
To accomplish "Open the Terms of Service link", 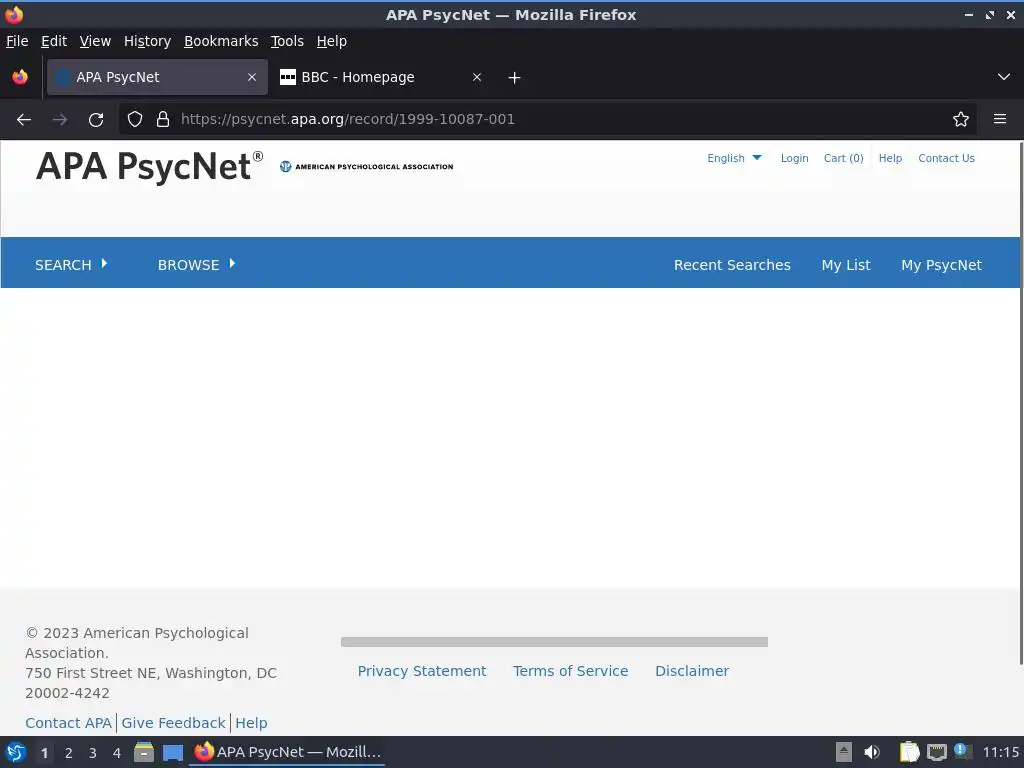I will 570,671.
